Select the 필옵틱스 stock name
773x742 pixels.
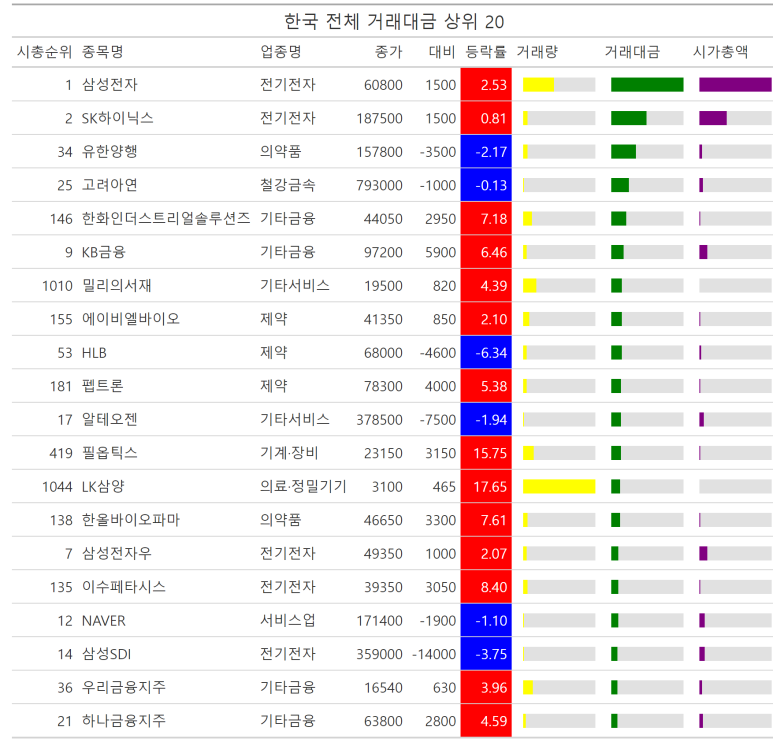pyautogui.click(x=109, y=453)
